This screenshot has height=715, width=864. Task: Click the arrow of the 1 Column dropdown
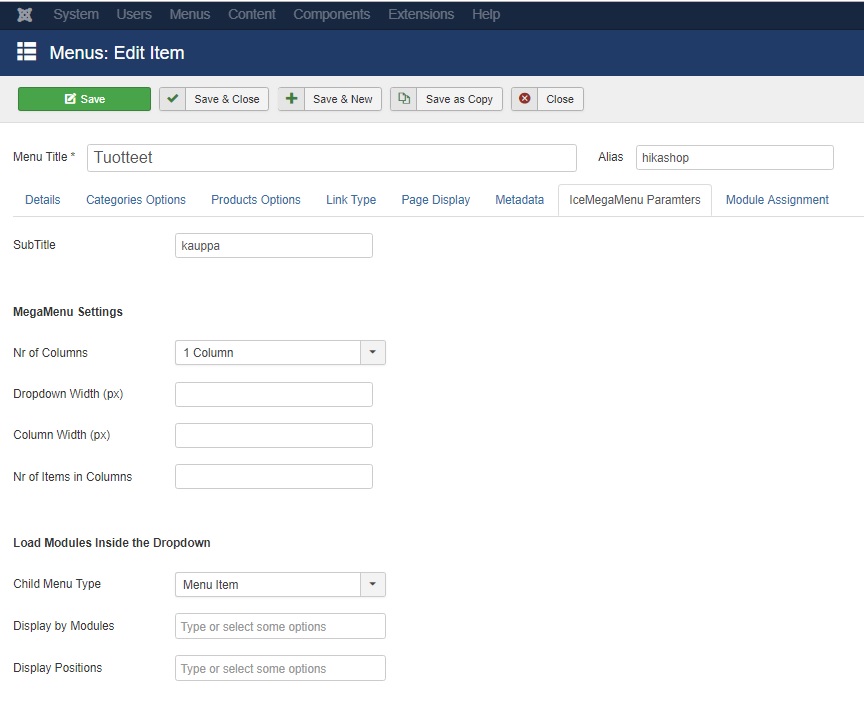pos(372,353)
